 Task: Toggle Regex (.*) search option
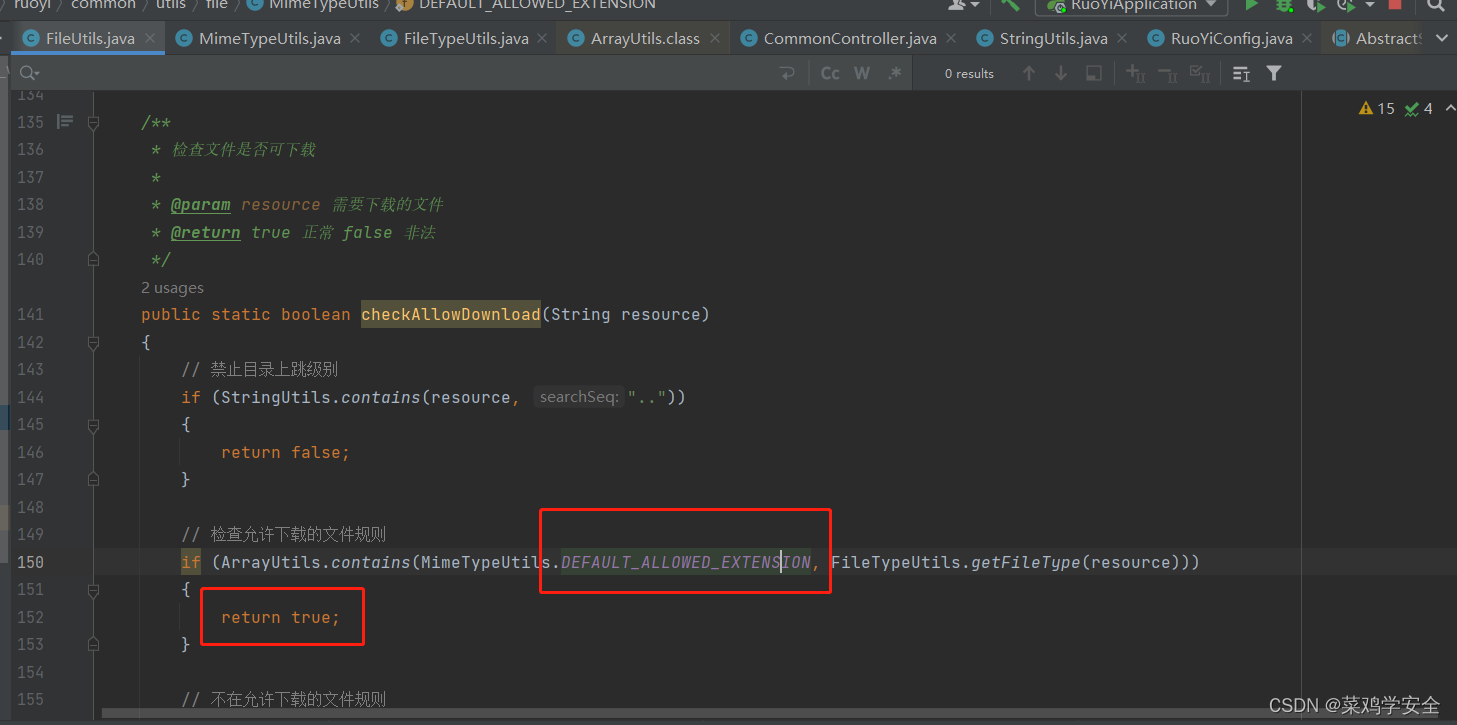(x=894, y=73)
